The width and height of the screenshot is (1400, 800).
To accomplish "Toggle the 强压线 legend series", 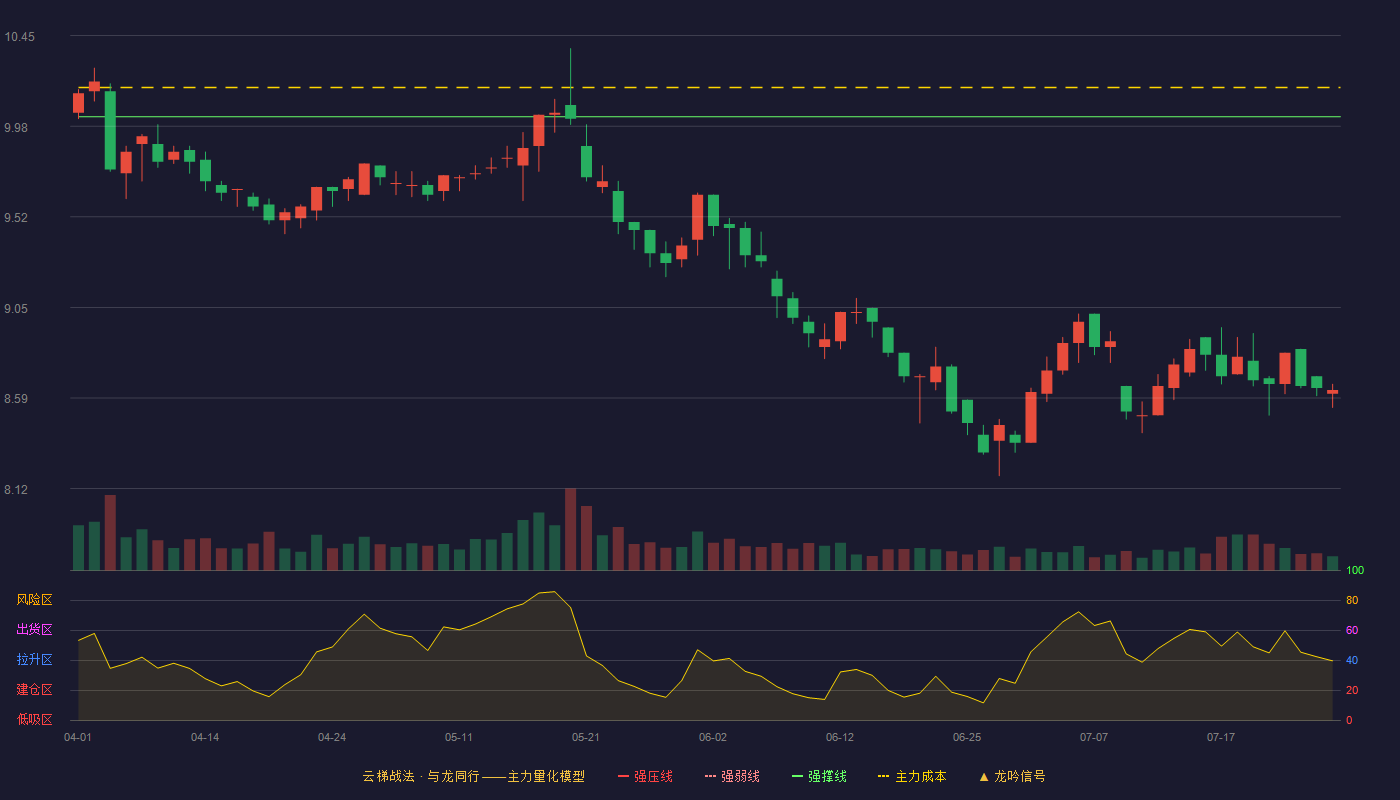I will [645, 776].
